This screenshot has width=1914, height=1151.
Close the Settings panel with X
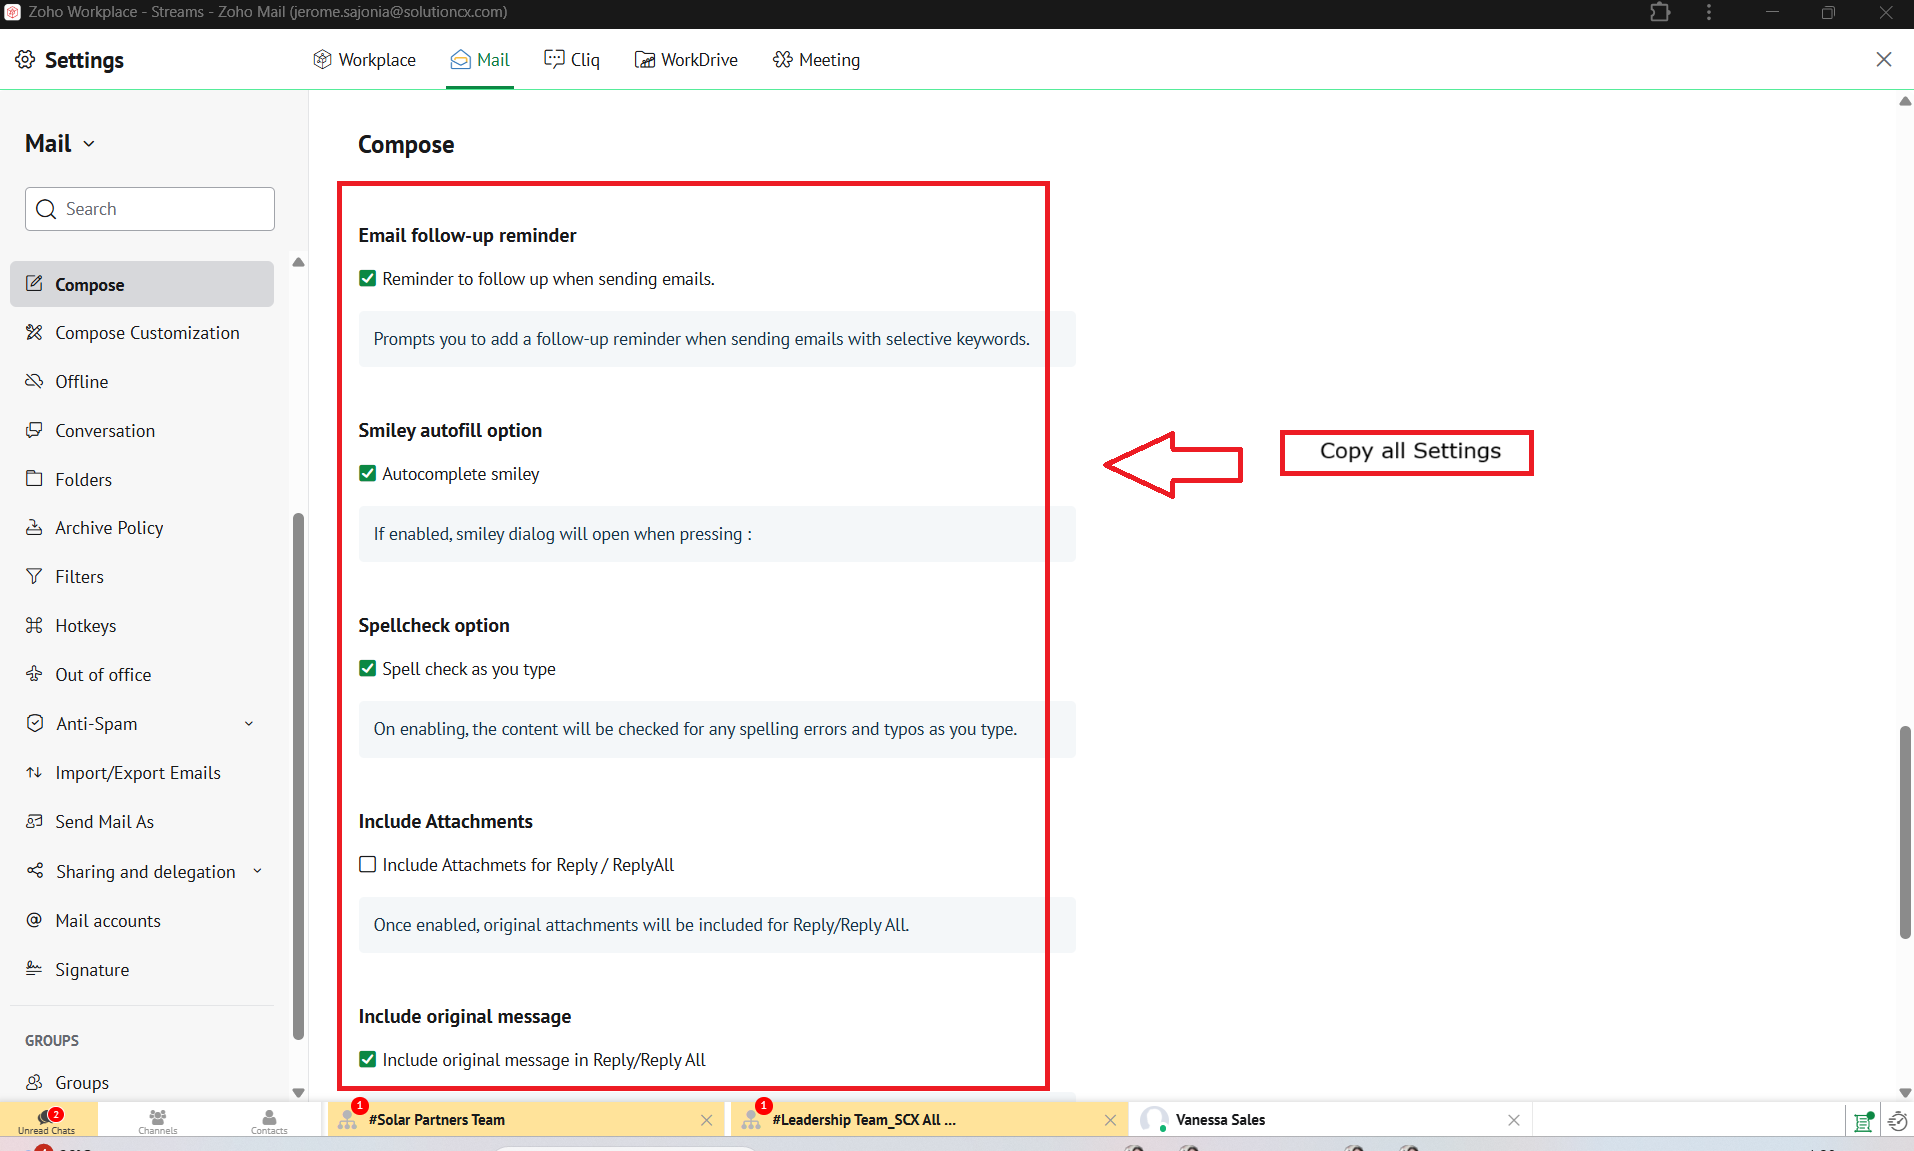[x=1883, y=60]
